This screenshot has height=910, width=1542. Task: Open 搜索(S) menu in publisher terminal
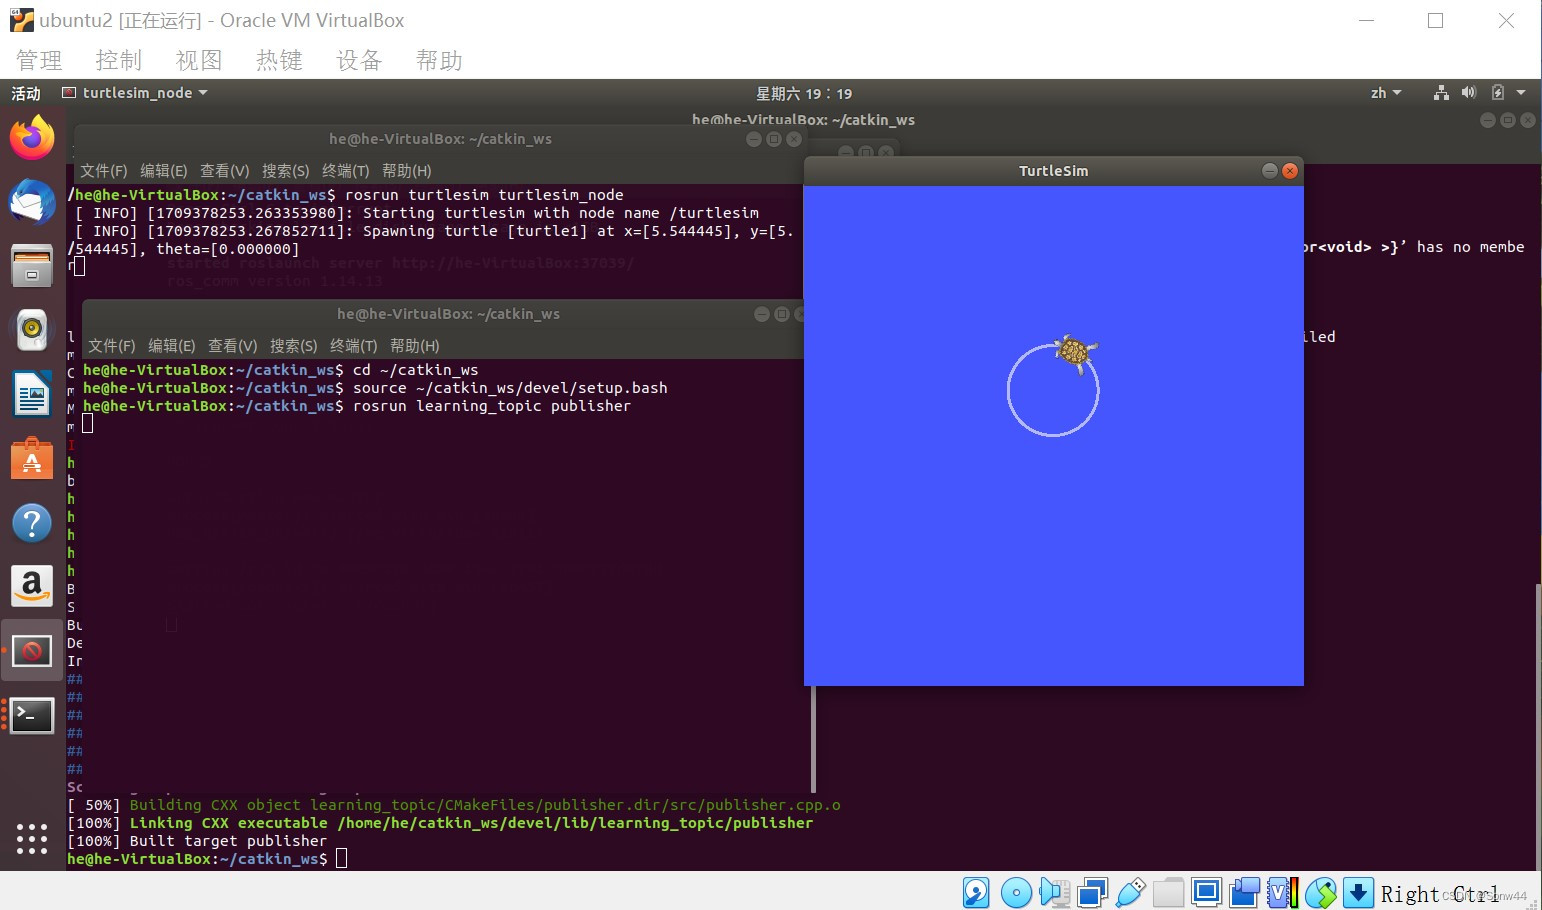(x=294, y=346)
